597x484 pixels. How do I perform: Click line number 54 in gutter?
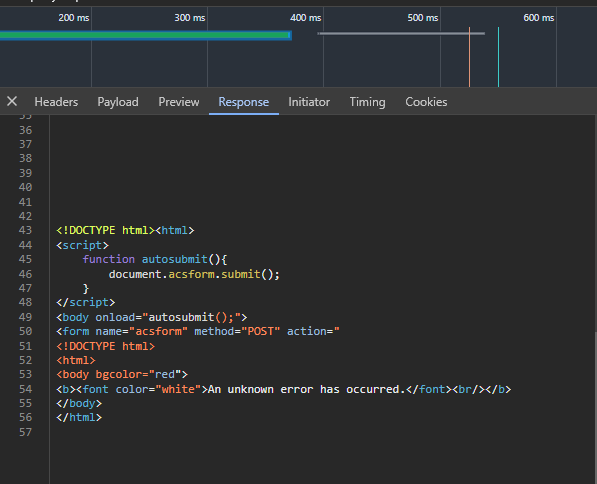26,389
